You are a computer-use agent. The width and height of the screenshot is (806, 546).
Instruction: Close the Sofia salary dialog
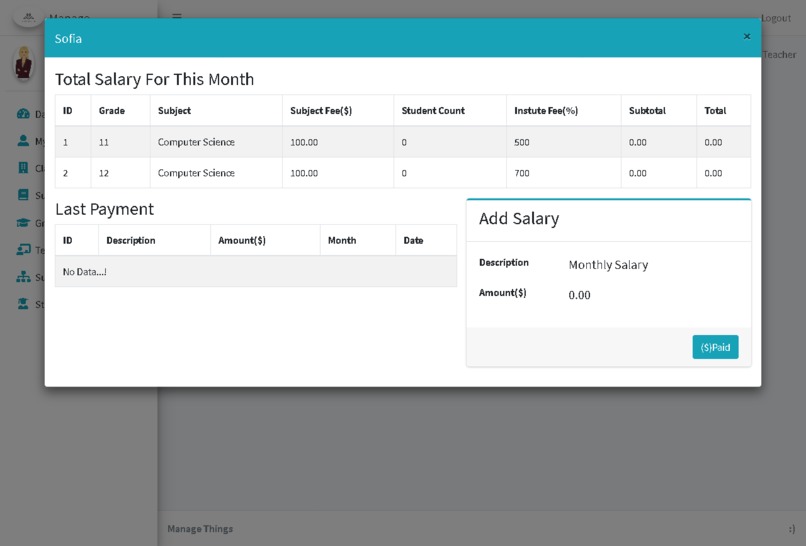coord(747,37)
